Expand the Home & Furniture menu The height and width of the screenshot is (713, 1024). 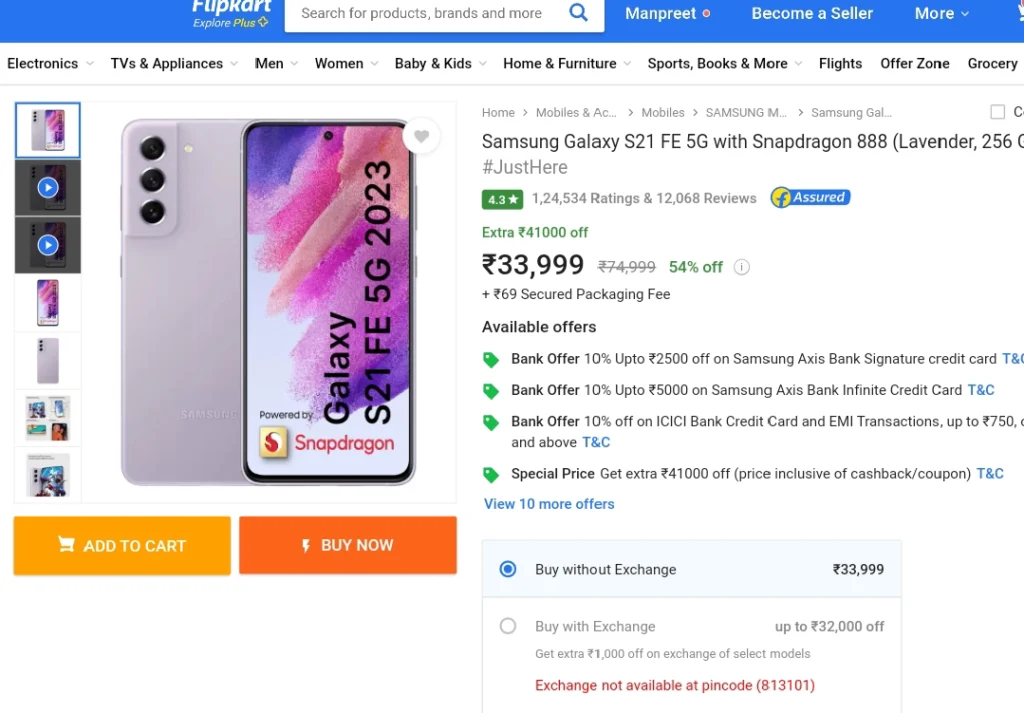tap(567, 63)
